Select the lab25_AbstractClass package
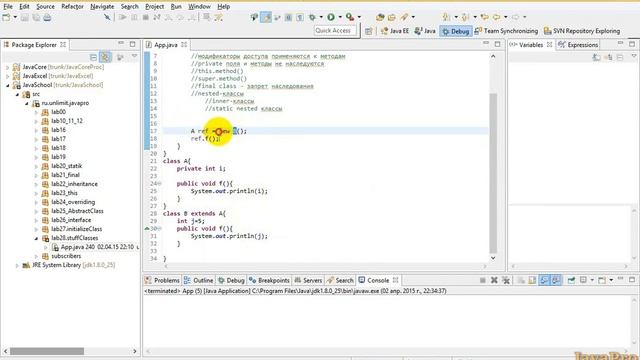640x360 pixels. (x=77, y=211)
